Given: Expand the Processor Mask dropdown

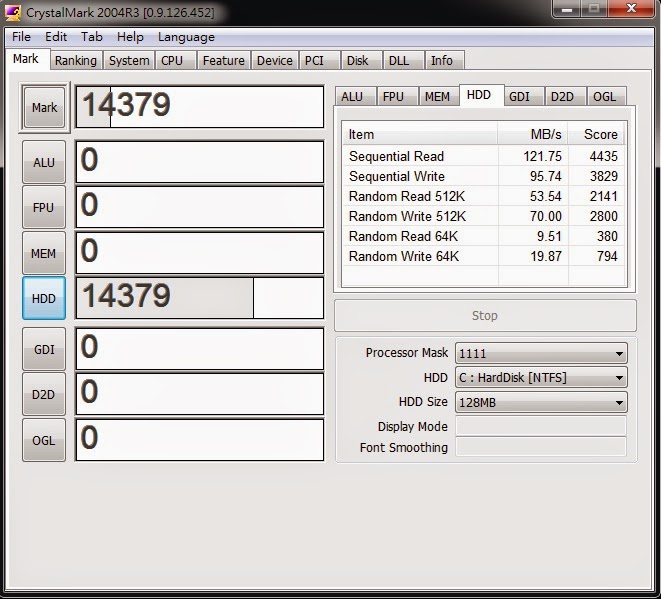Looking at the screenshot, I should tap(541, 353).
